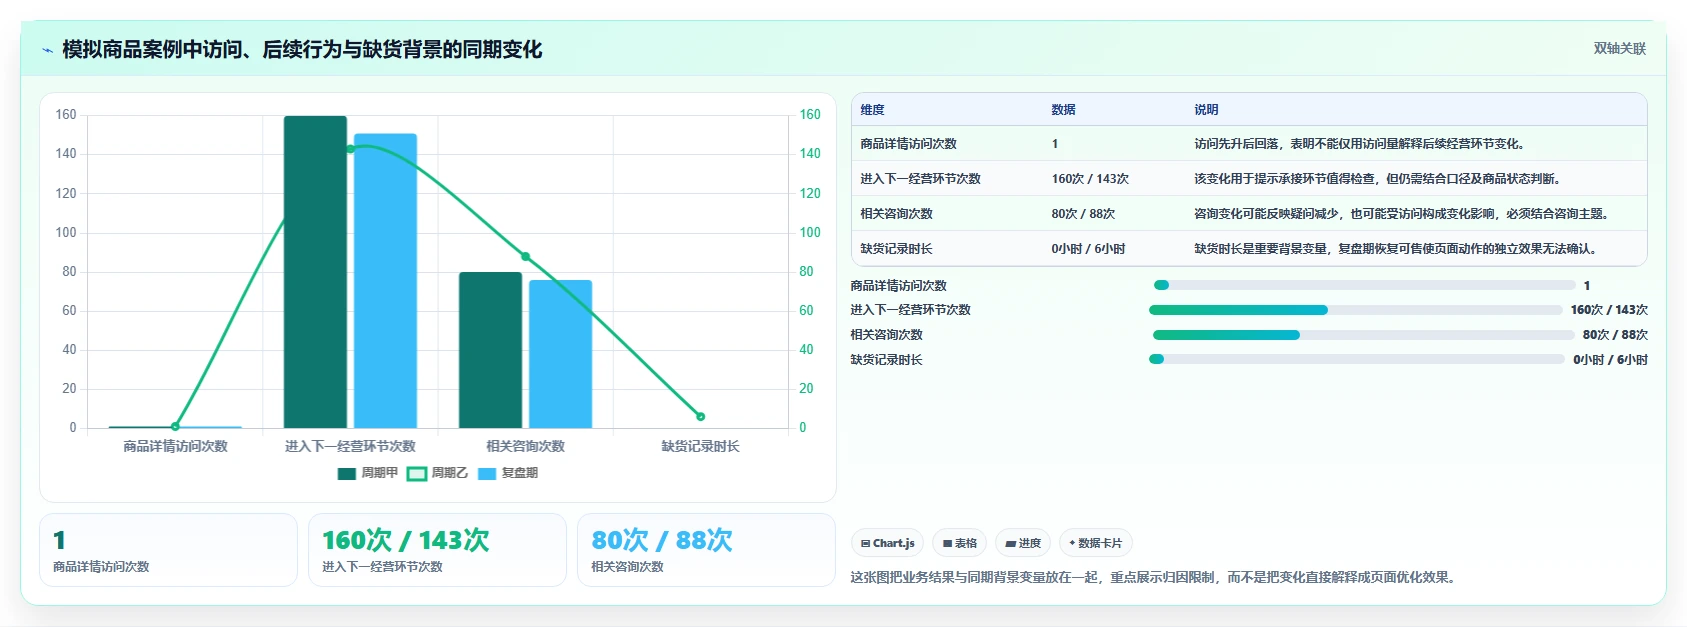
Task: Click the blue 复盘期 bar for 相关咨询次数
Action: (x=560, y=354)
